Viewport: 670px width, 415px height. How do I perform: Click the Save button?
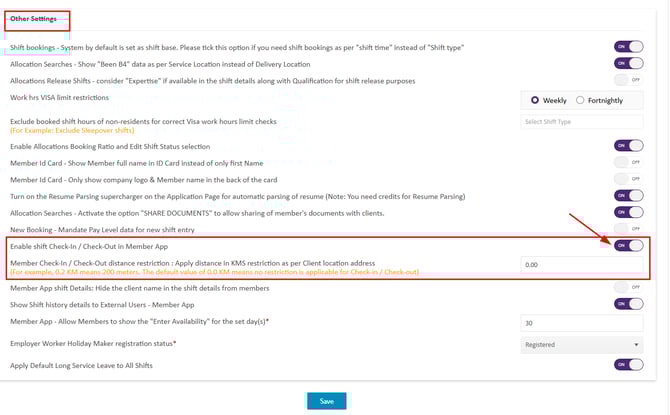pyautogui.click(x=326, y=401)
